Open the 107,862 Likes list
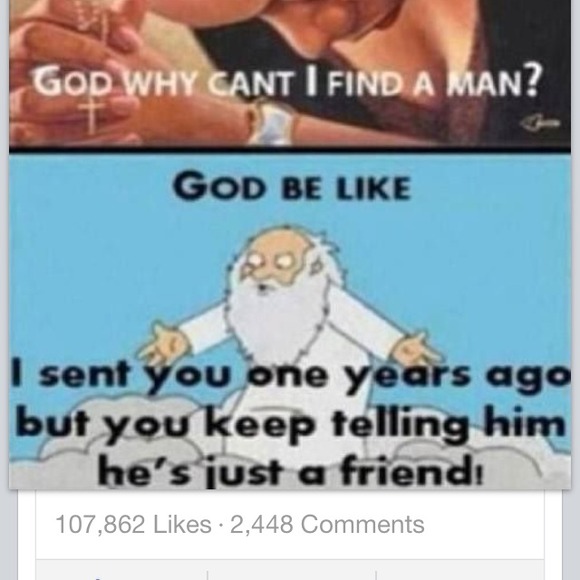 click(133, 524)
